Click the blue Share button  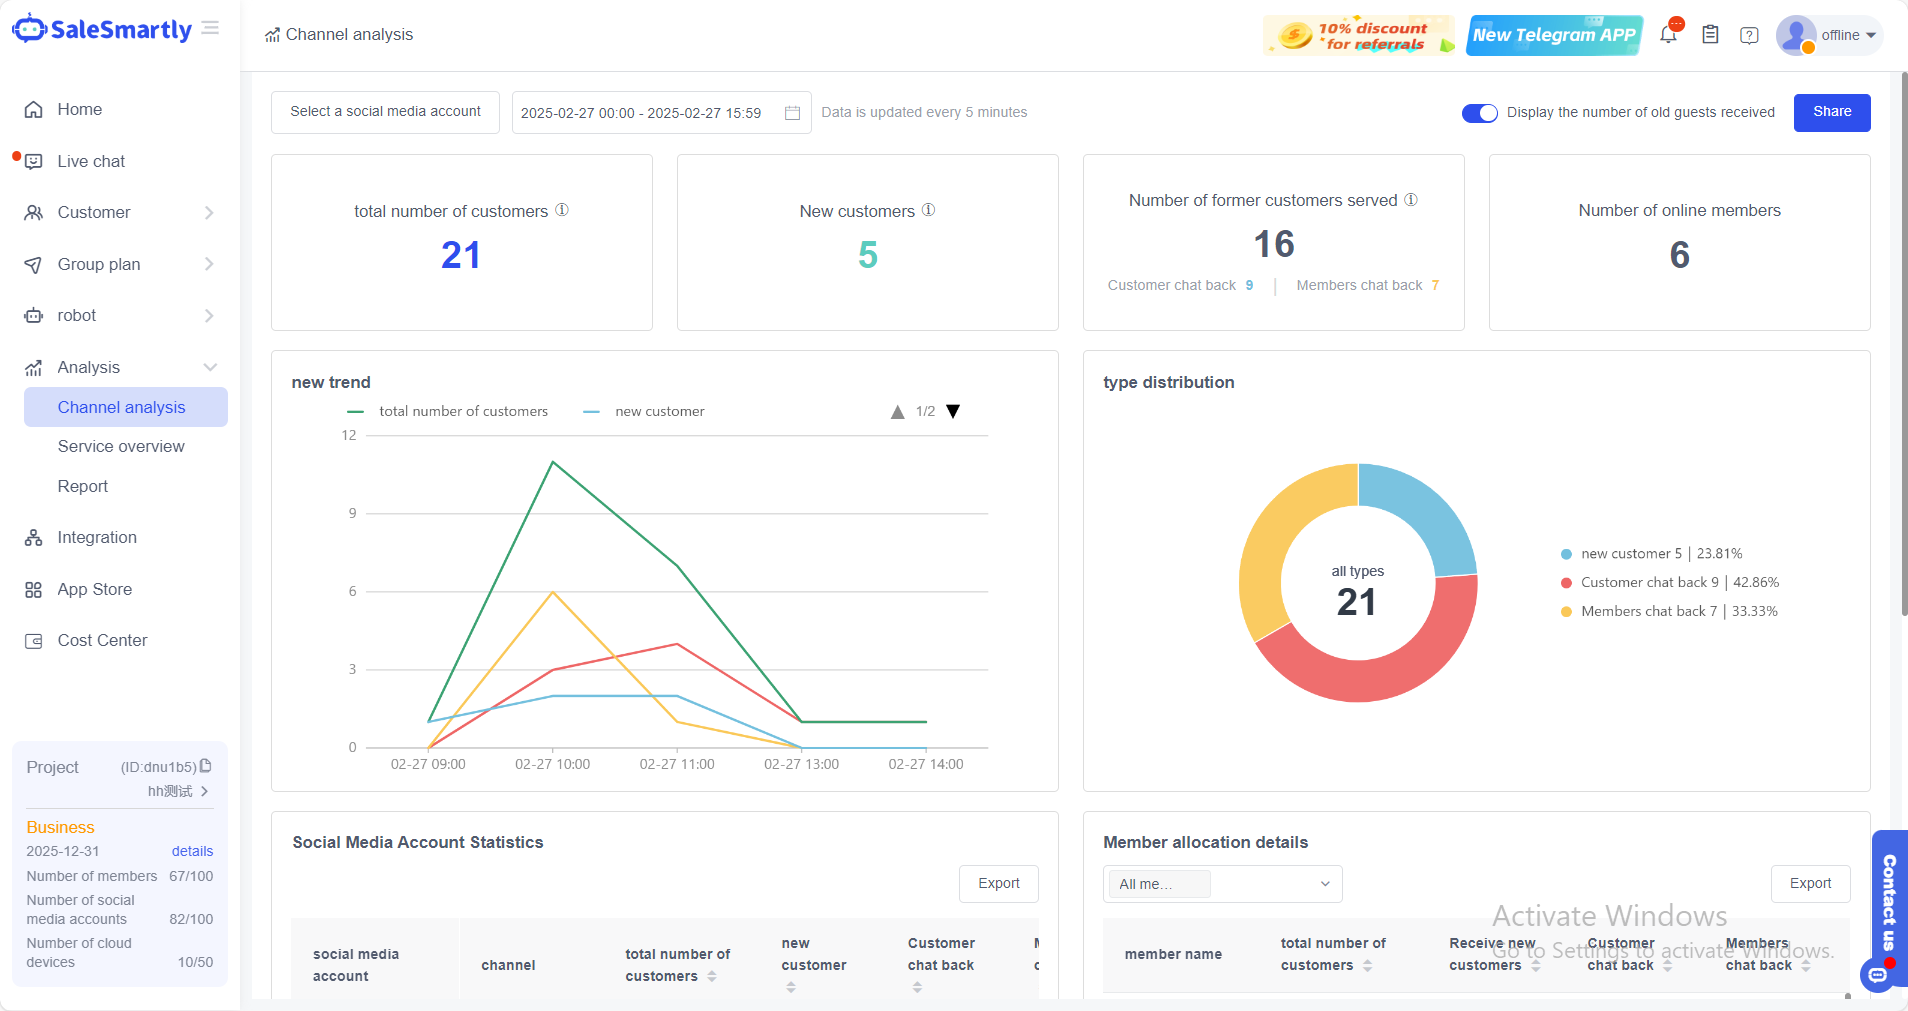1831,112
